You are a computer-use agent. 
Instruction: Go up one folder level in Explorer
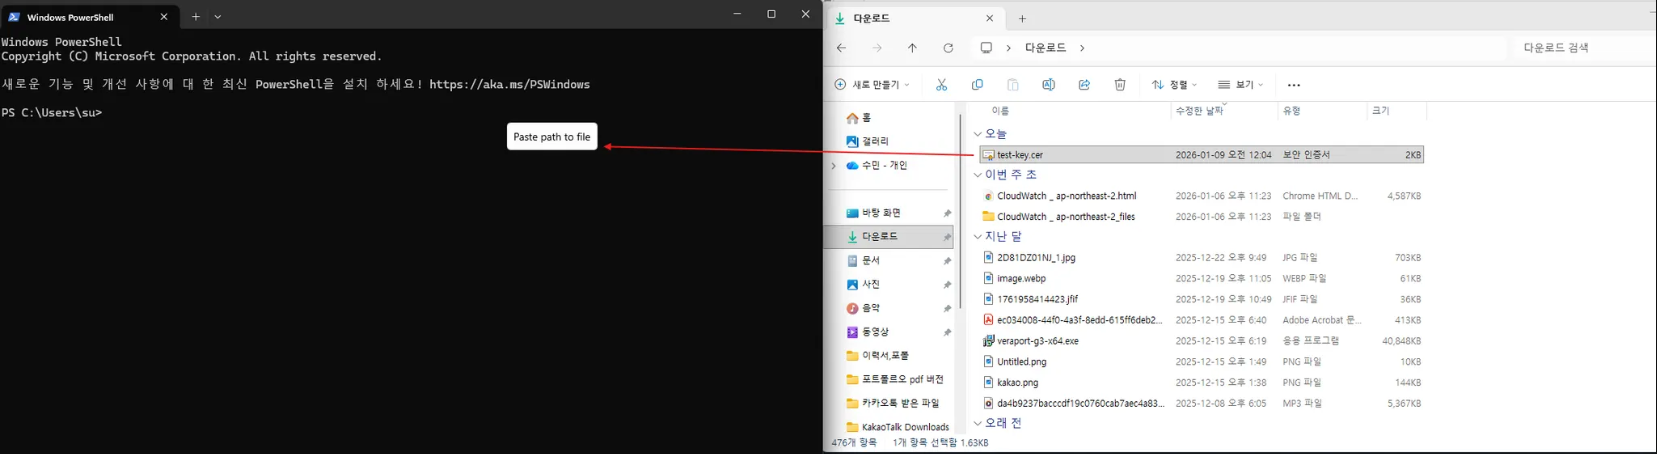pos(912,48)
